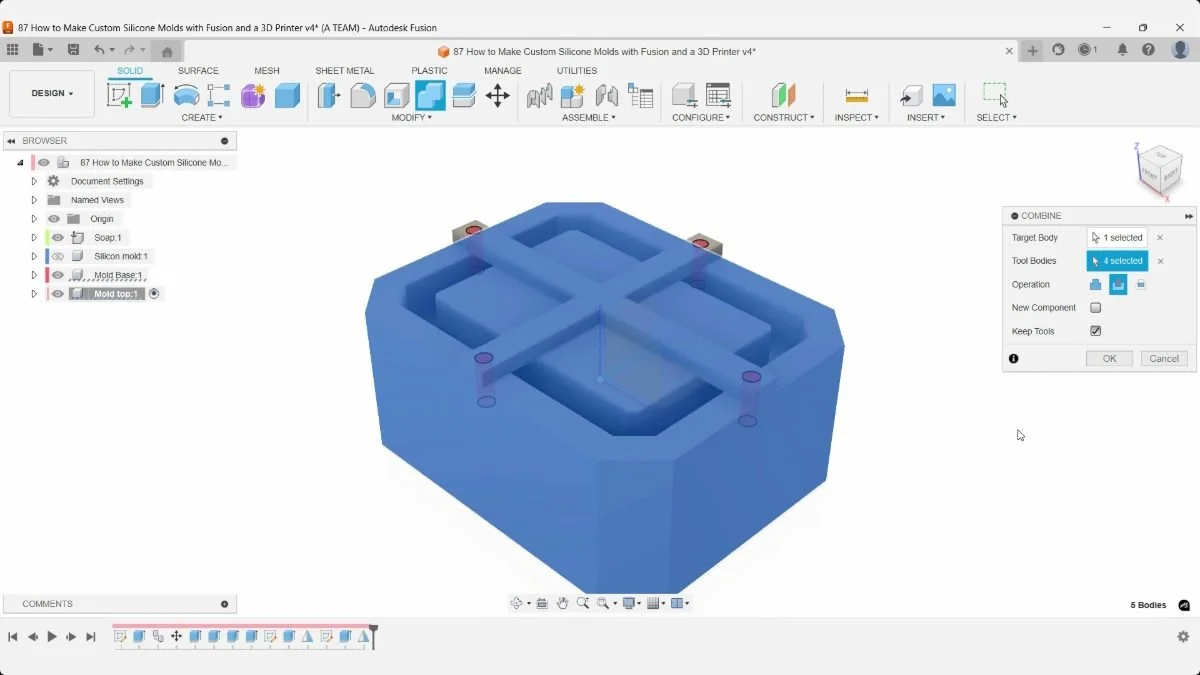Choose the Join operation icon
This screenshot has height=675, width=1200.
1095,285
